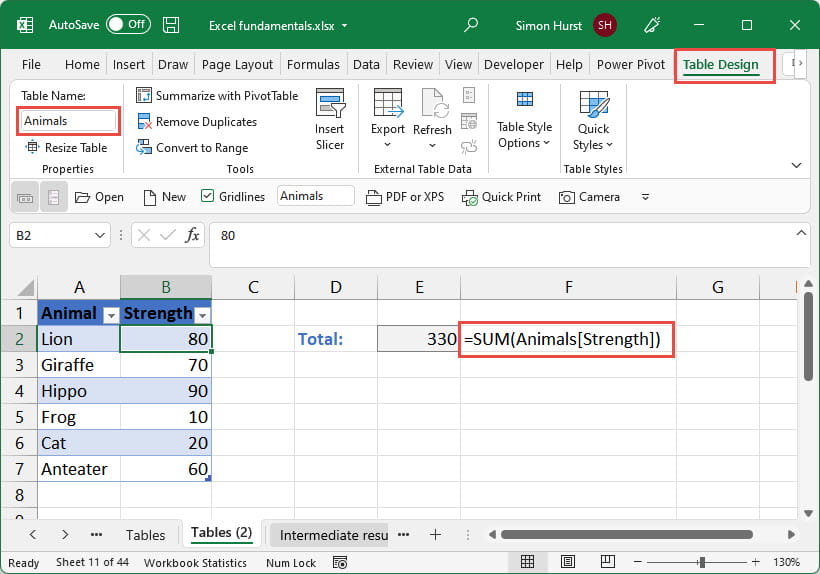The height and width of the screenshot is (574, 820).
Task: Uncheck the Gridlines checkbox
Action: tap(208, 197)
